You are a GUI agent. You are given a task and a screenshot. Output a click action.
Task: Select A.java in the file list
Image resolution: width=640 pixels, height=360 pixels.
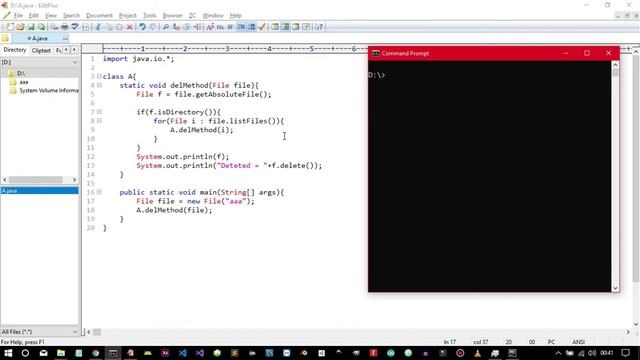(39, 191)
